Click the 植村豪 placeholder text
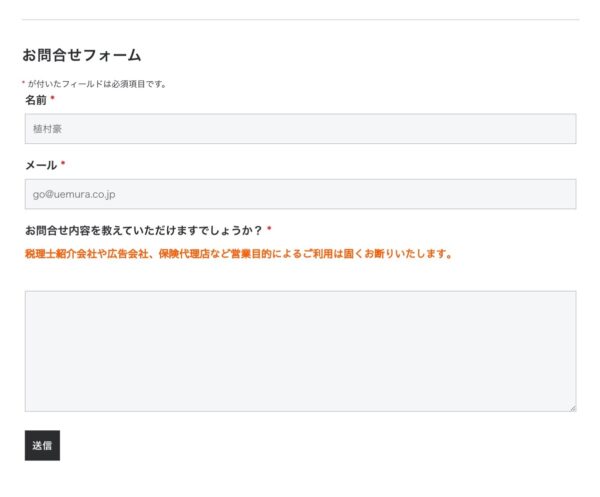Screen dimensions: 600x497 point(47,129)
